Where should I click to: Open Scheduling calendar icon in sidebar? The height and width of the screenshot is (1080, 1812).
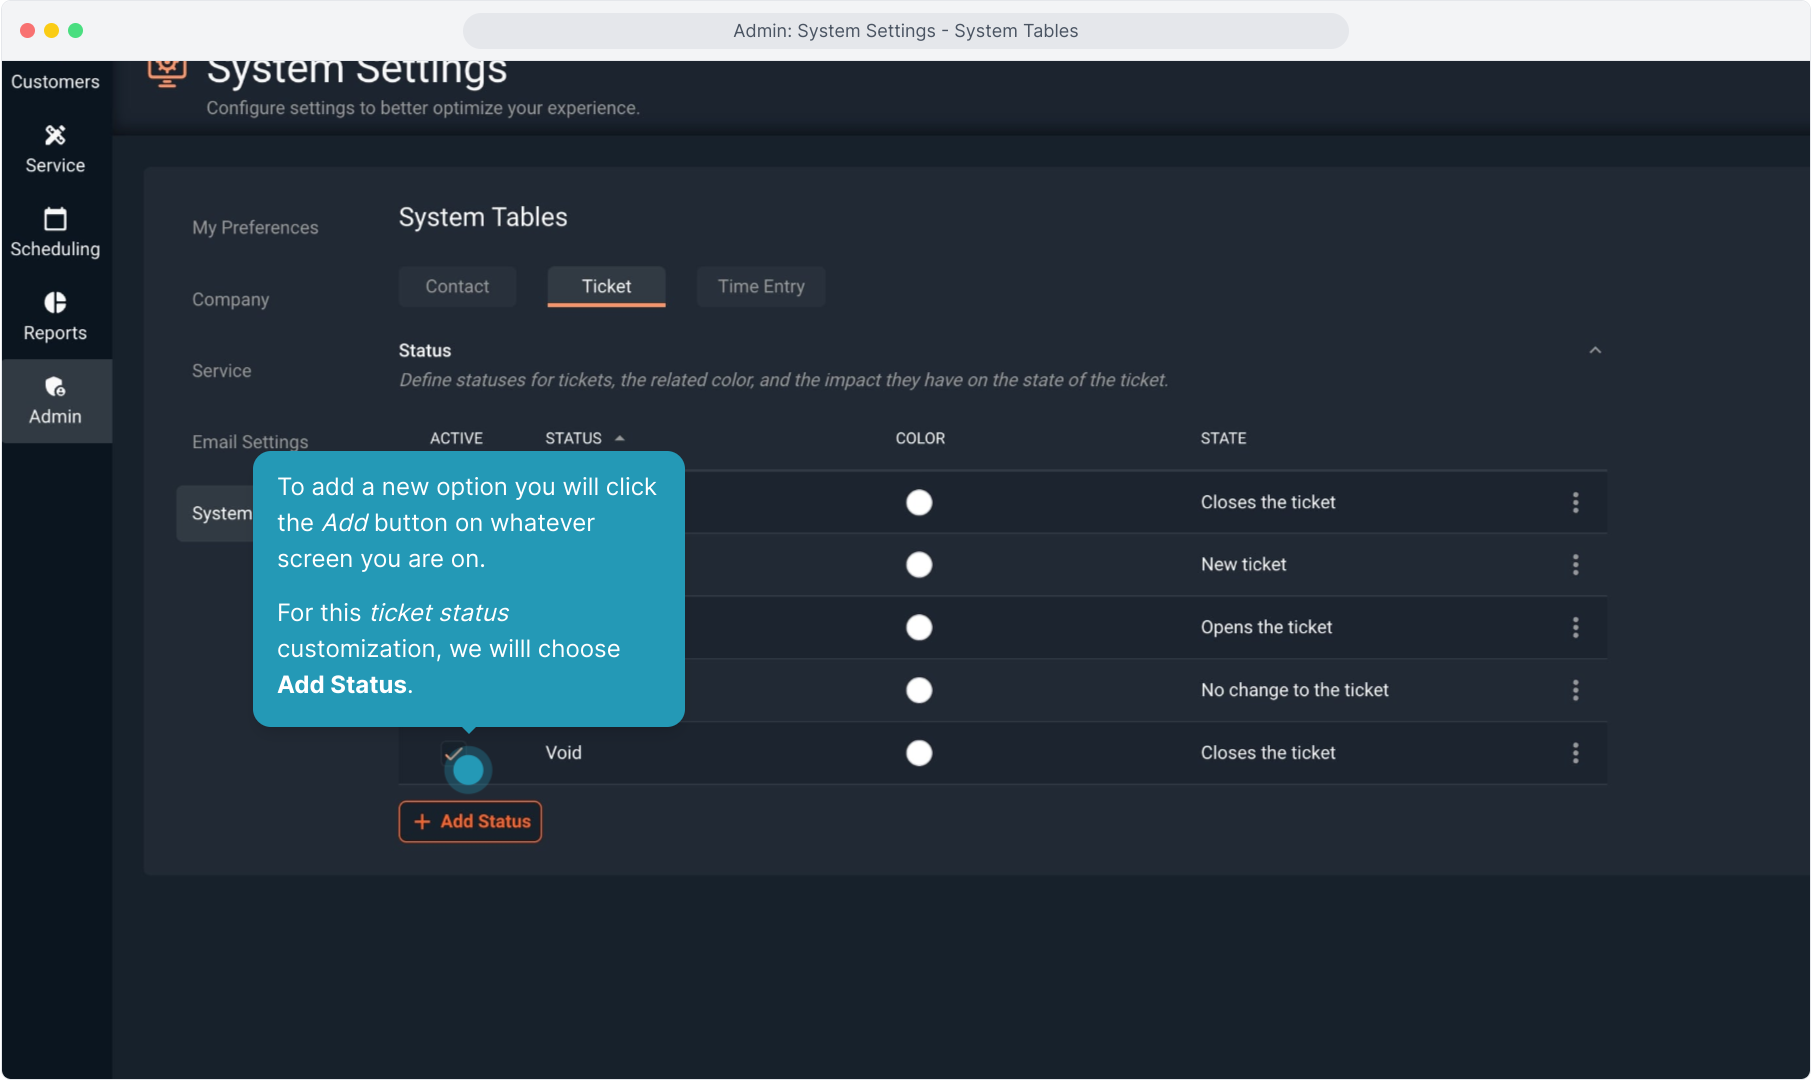point(55,219)
